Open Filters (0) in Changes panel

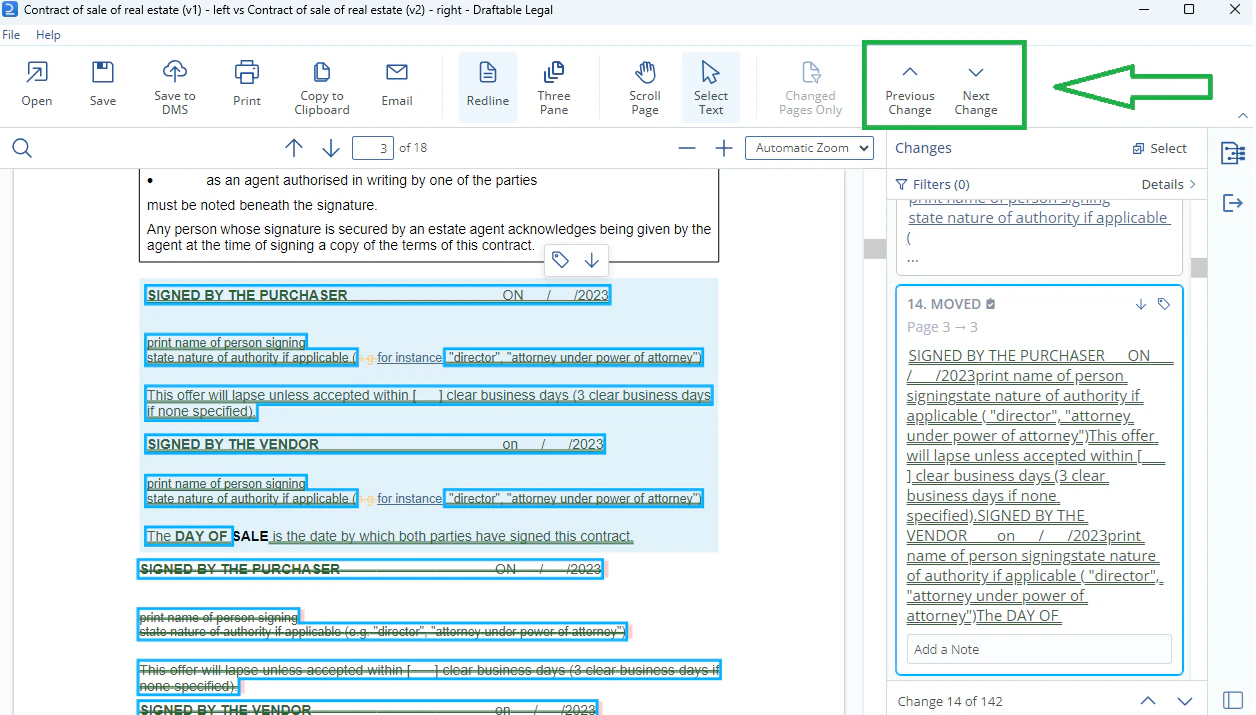coord(933,184)
